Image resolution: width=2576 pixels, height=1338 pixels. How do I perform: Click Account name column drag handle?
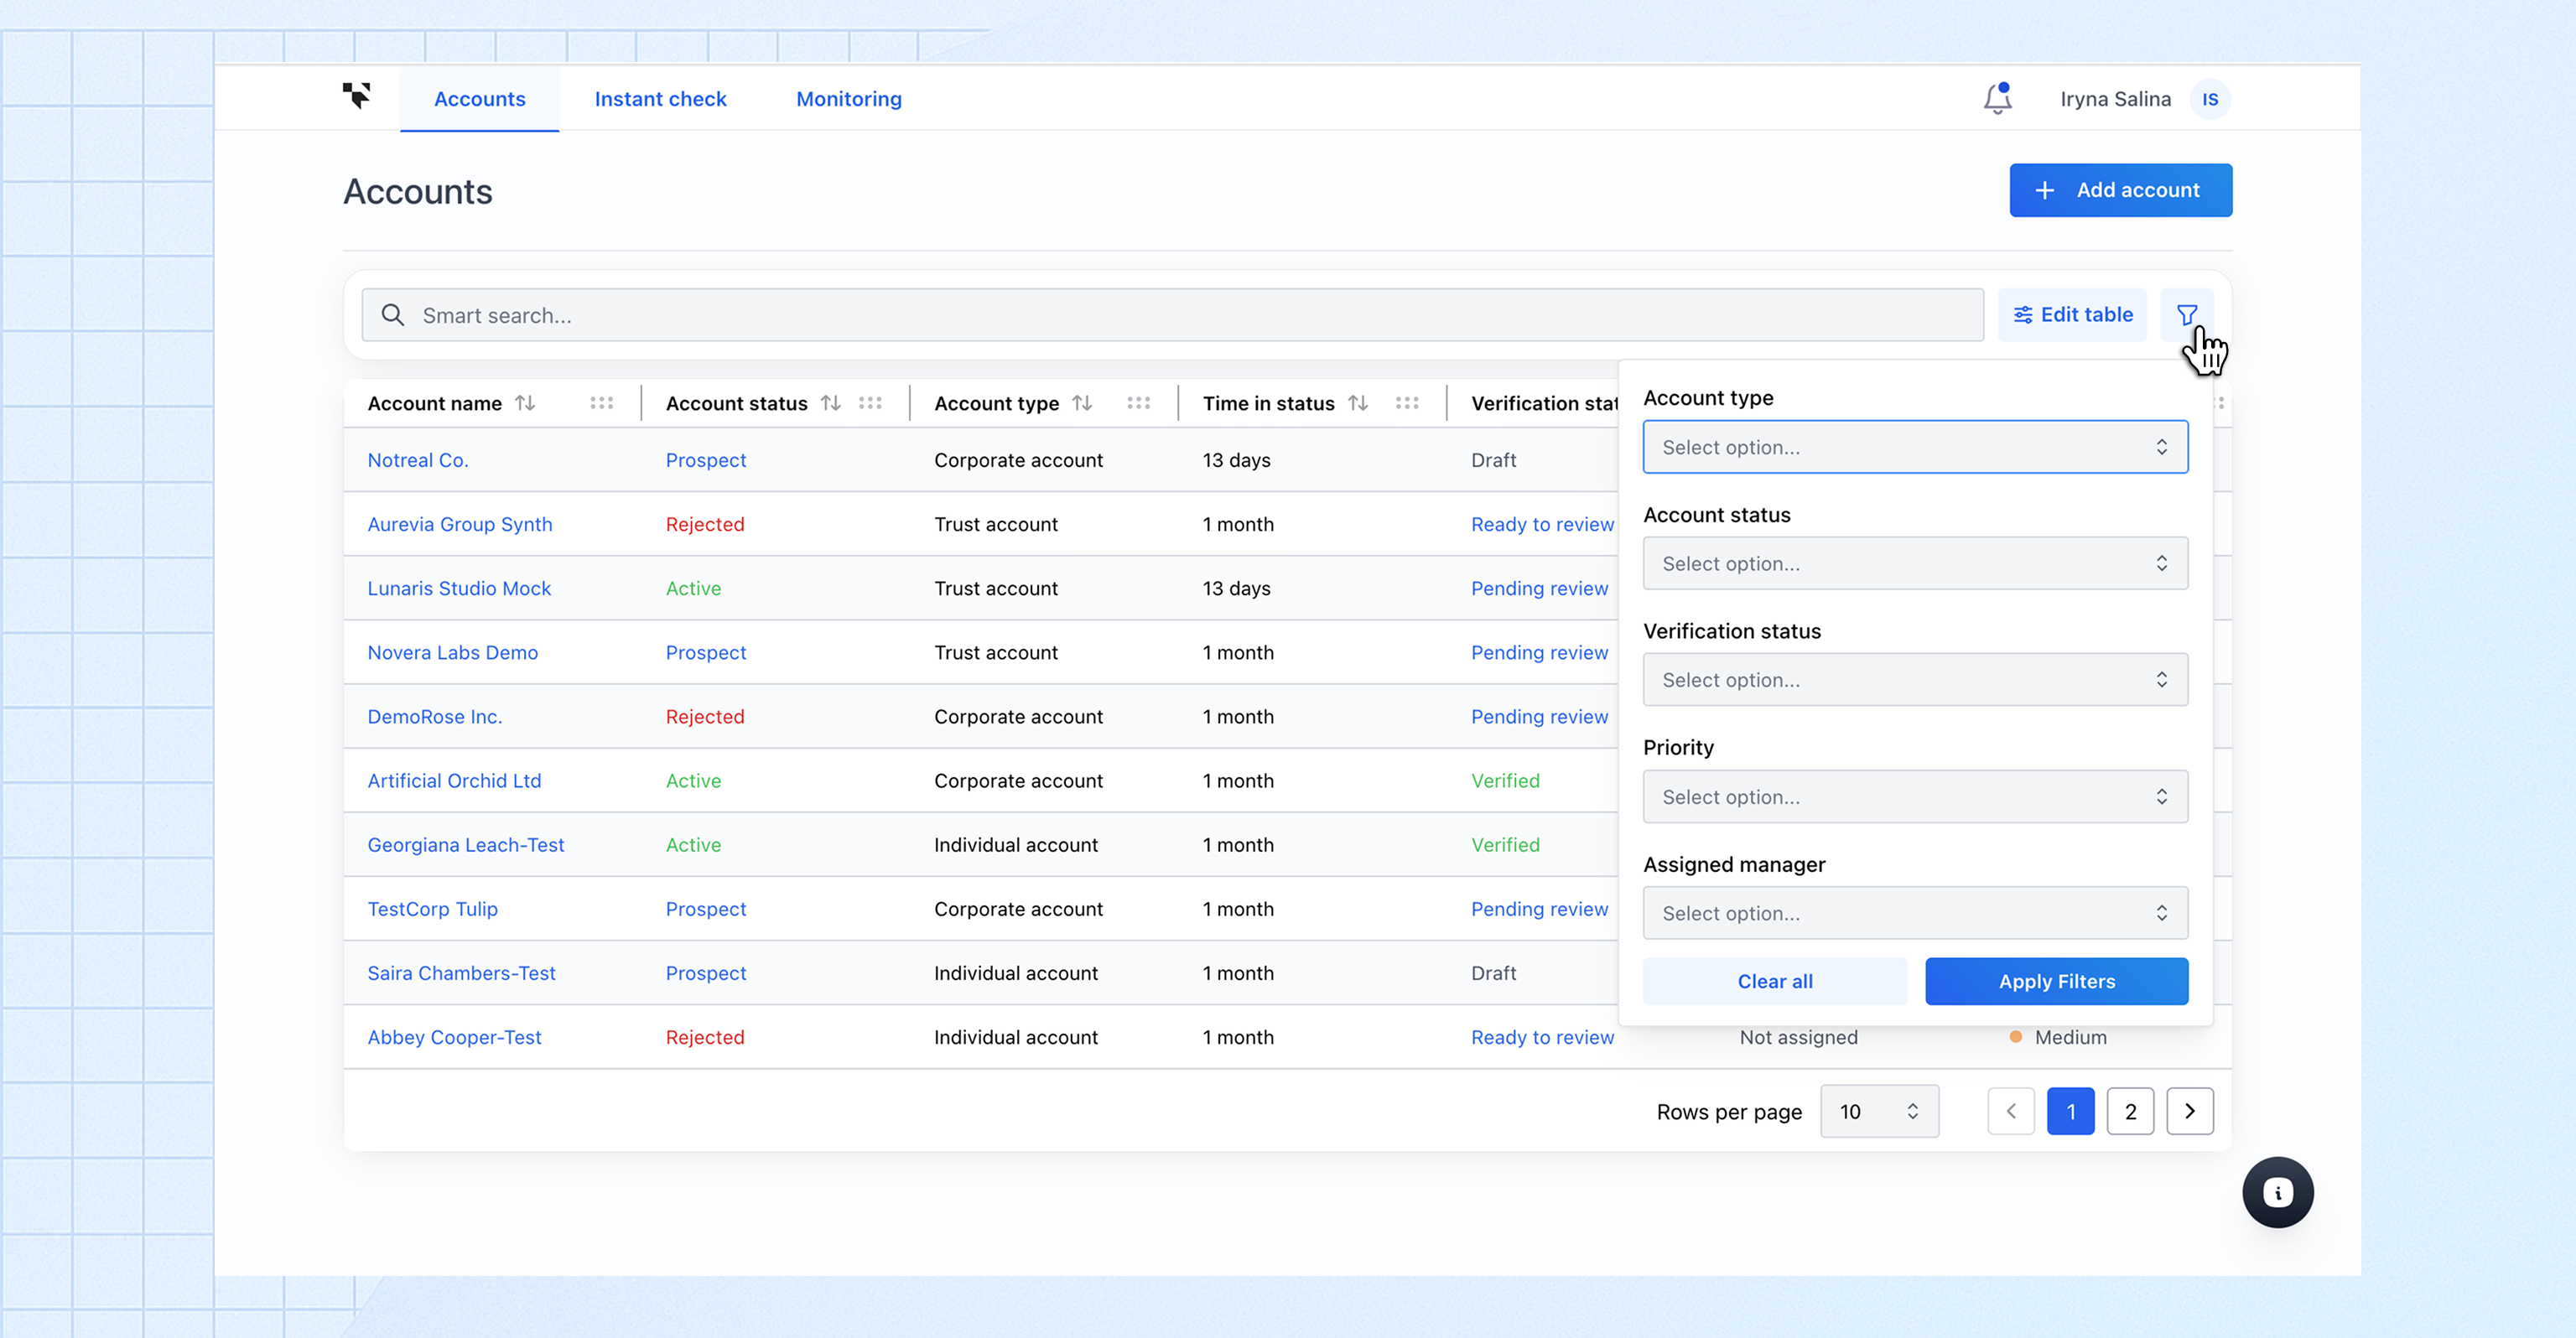tap(601, 403)
